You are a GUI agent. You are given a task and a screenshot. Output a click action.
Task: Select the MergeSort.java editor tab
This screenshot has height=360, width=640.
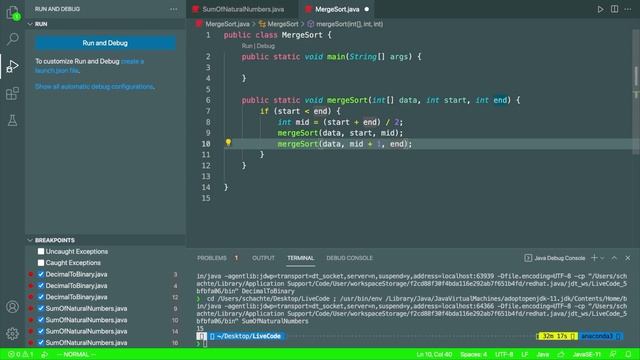coord(338,9)
